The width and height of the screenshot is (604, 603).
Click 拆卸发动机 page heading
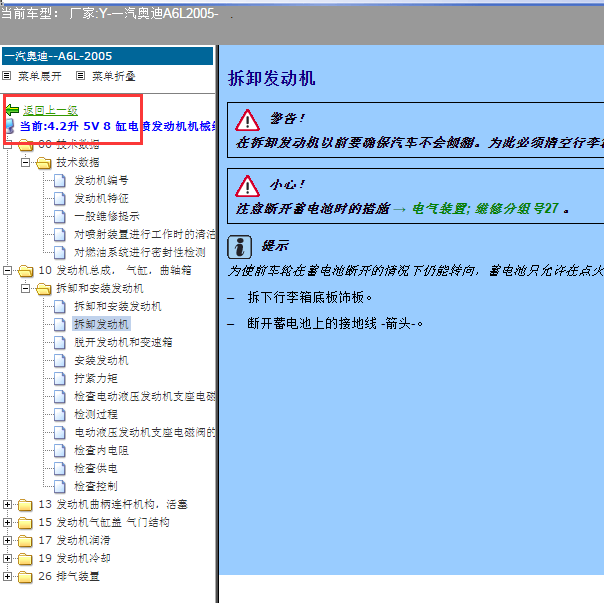pyautogui.click(x=272, y=78)
